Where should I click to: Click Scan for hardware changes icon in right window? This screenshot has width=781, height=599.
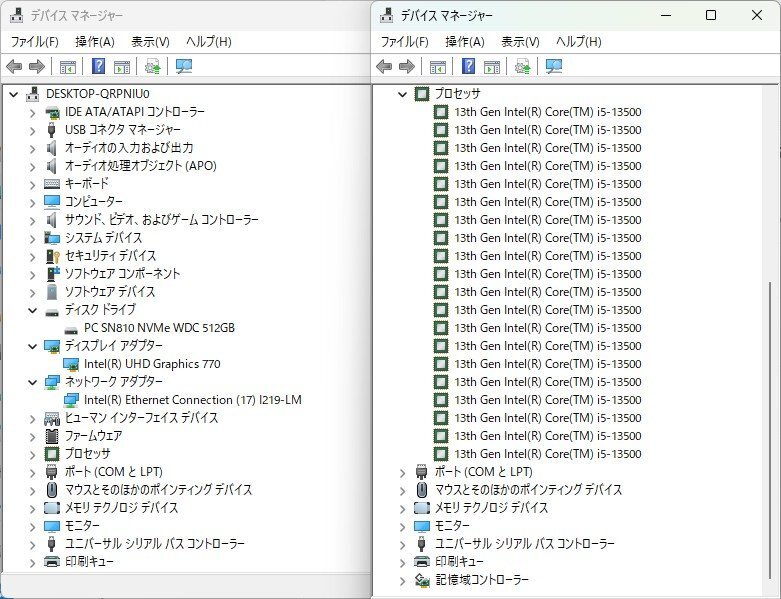(x=554, y=66)
